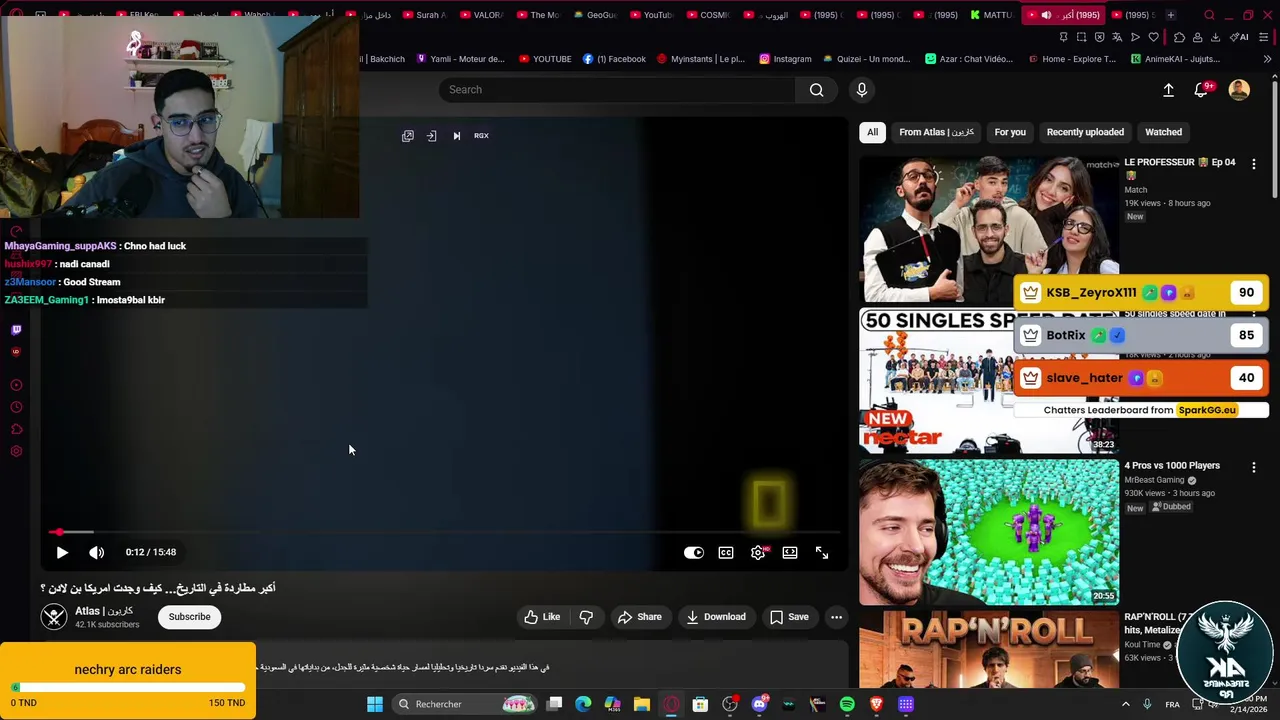This screenshot has width=1280, height=720.
Task: Open the three-dot more actions menu under the video
Action: (x=836, y=617)
